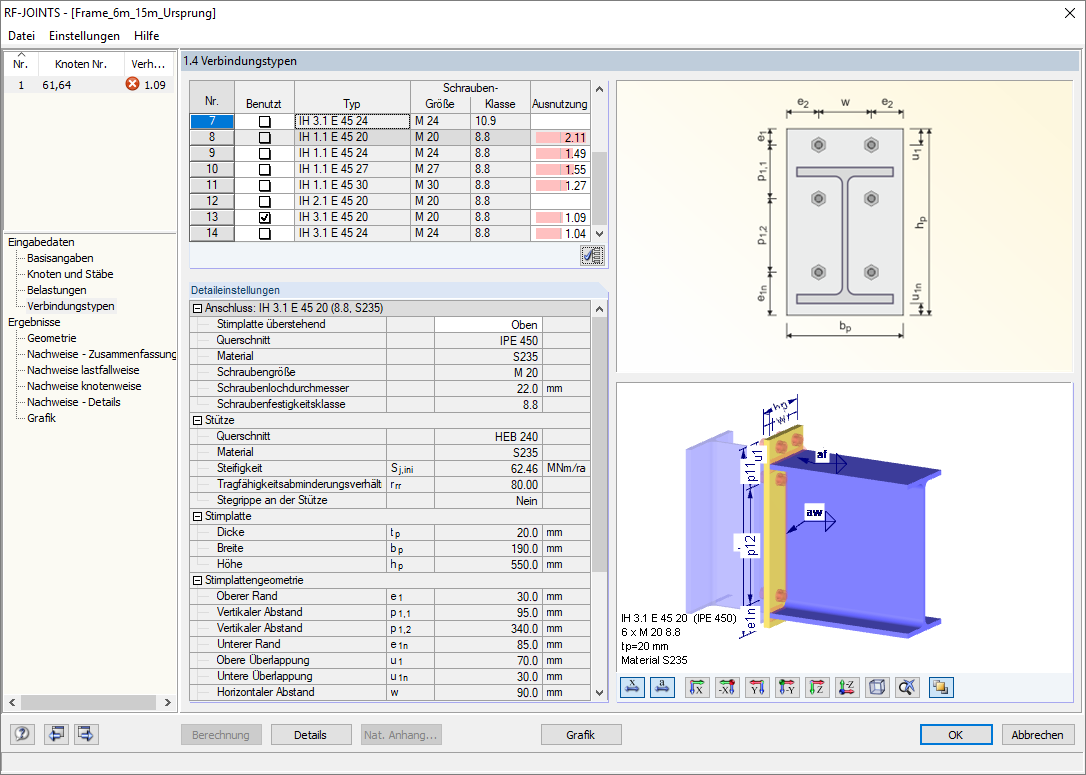This screenshot has width=1086, height=775.
Task: Open the Datei menu
Action: click(21, 35)
